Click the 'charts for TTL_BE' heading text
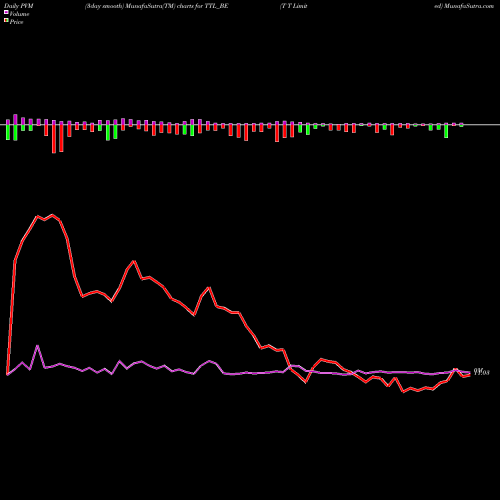 tap(203, 6)
